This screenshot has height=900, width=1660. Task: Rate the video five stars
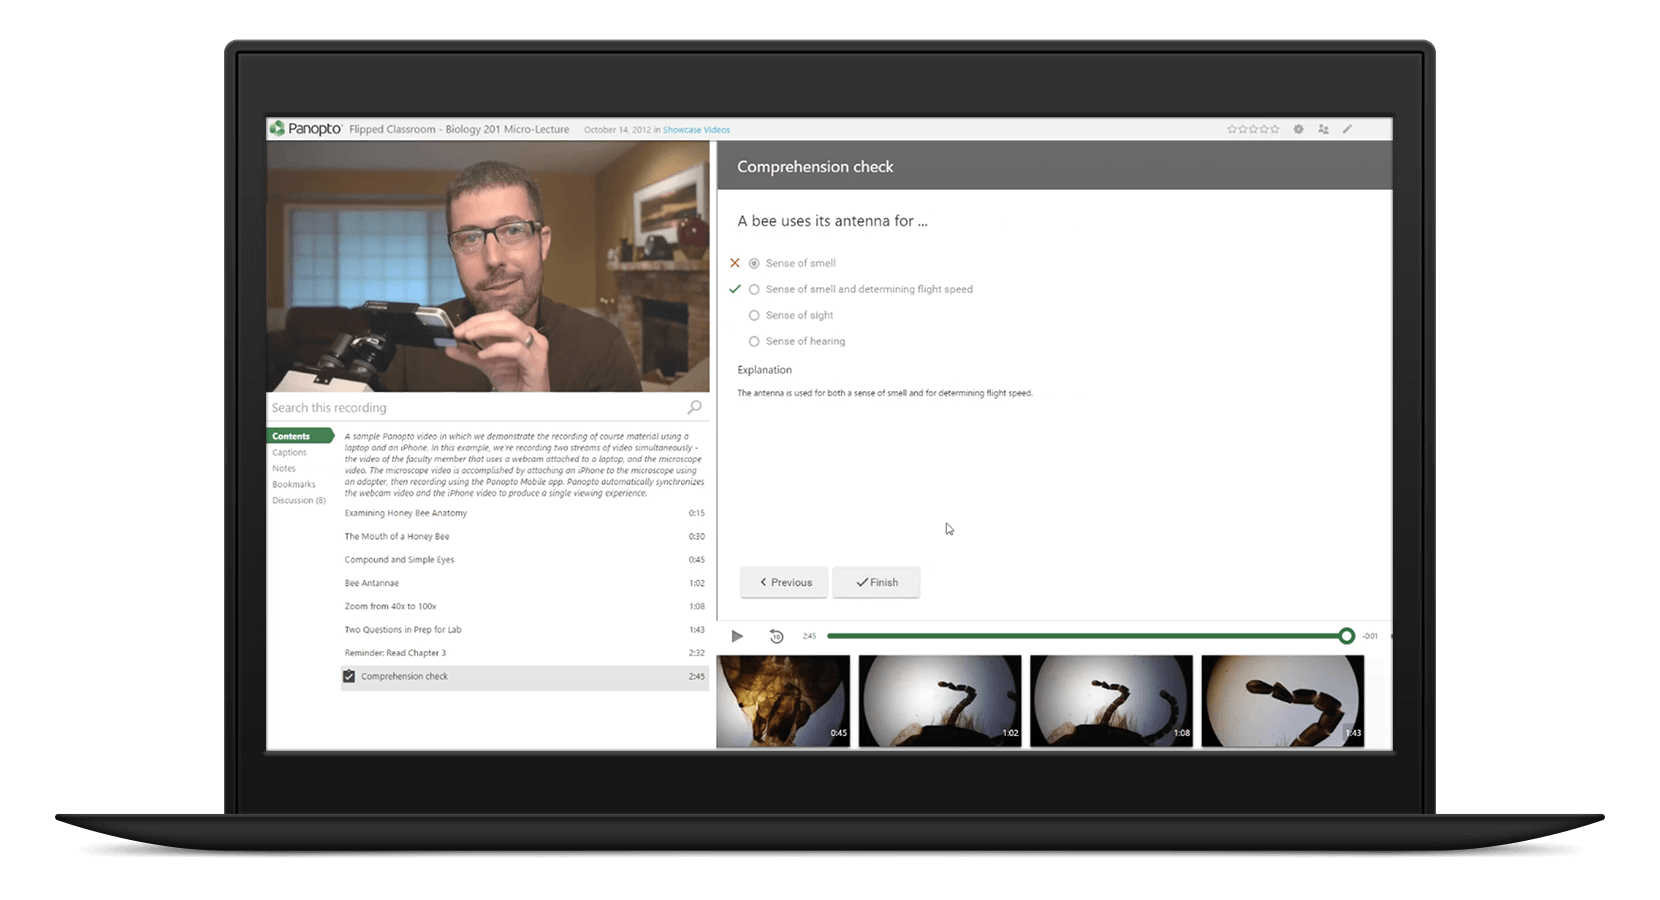click(x=1274, y=129)
